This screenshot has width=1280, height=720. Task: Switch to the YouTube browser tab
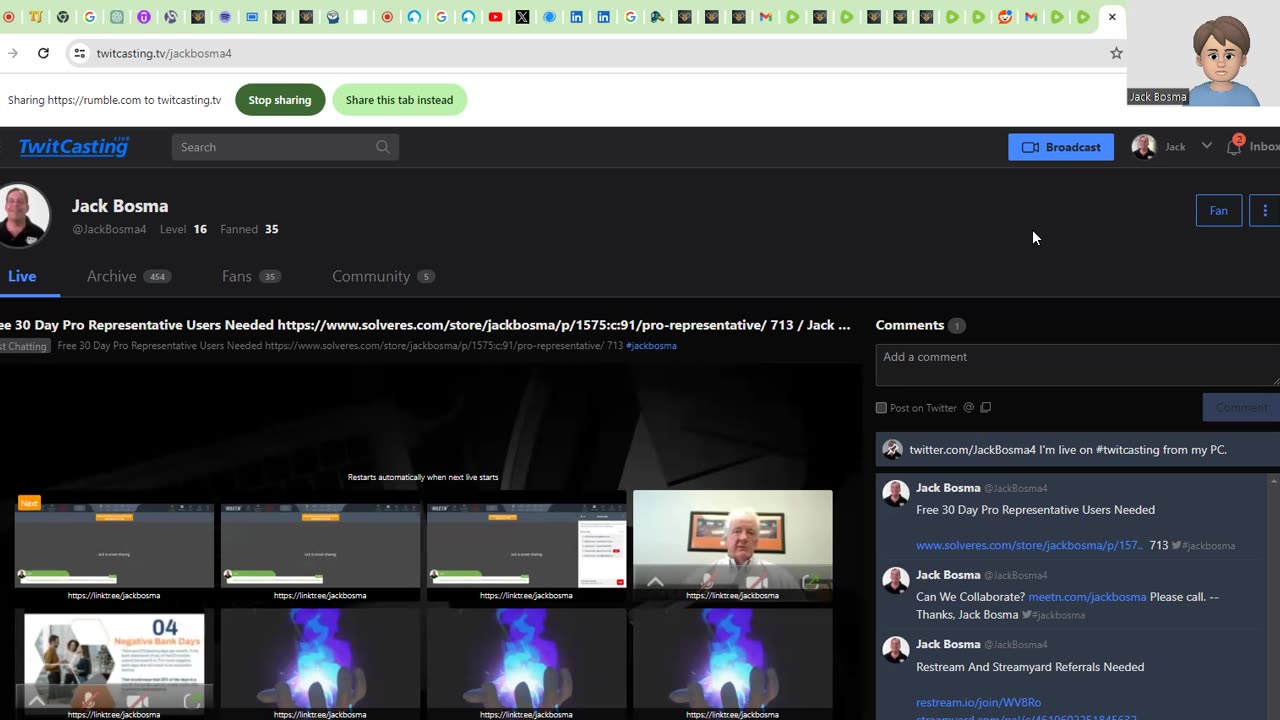495,17
